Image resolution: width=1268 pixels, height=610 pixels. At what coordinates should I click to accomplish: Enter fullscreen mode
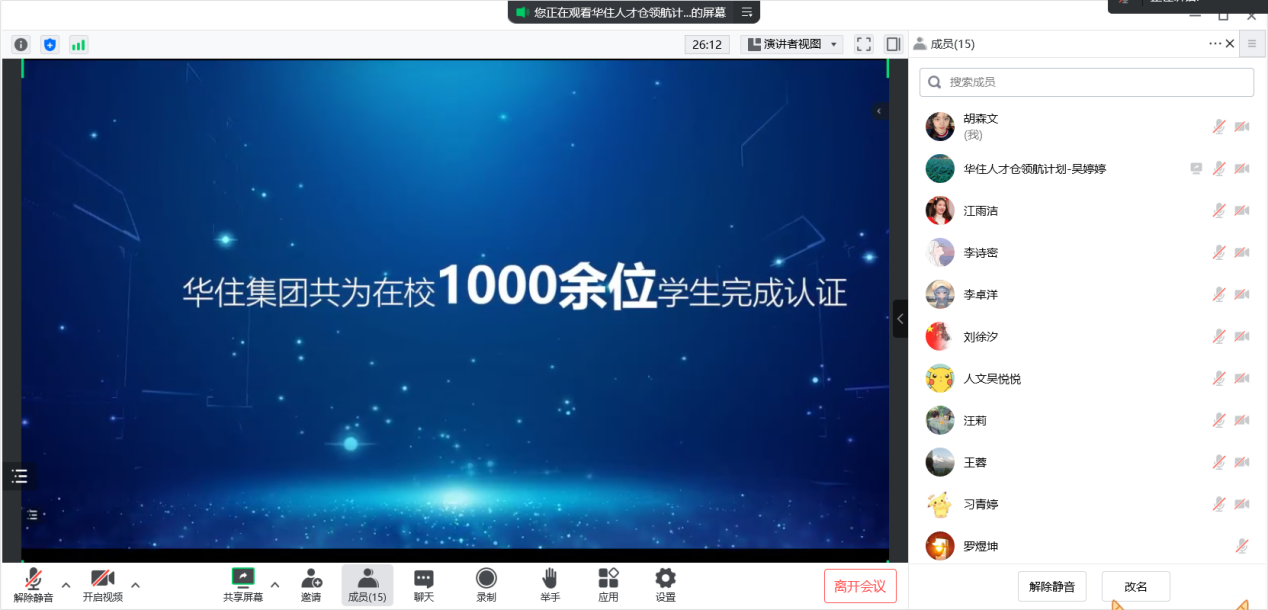(863, 44)
